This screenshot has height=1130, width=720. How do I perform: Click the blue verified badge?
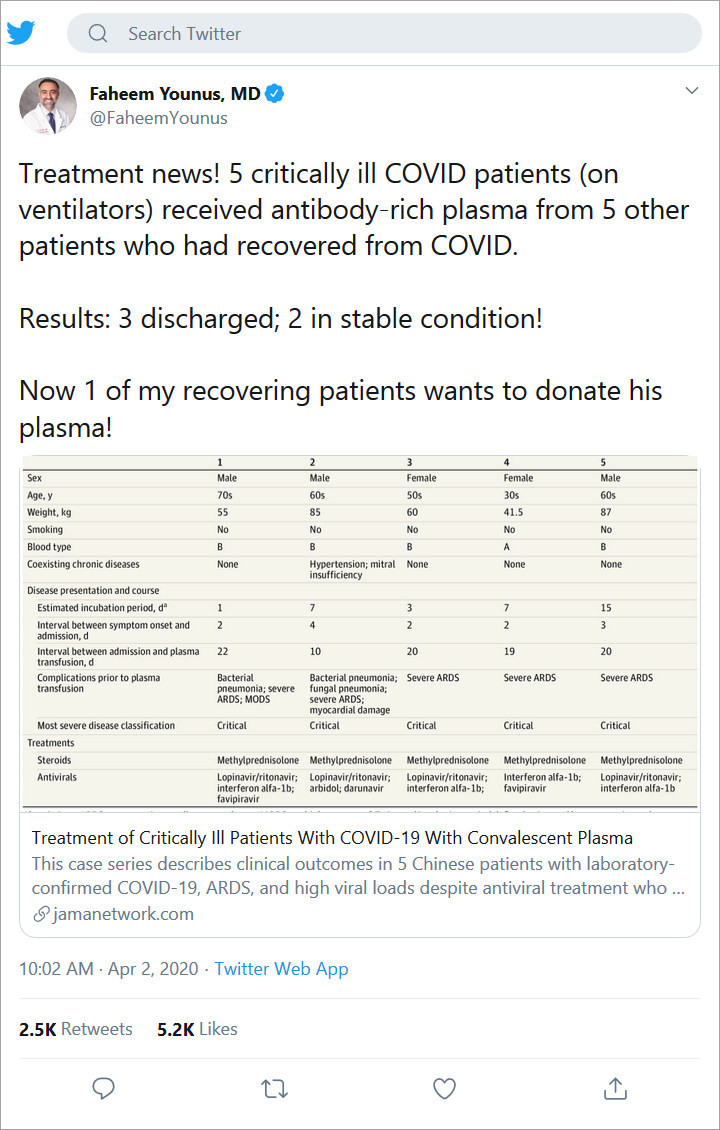pos(275,94)
